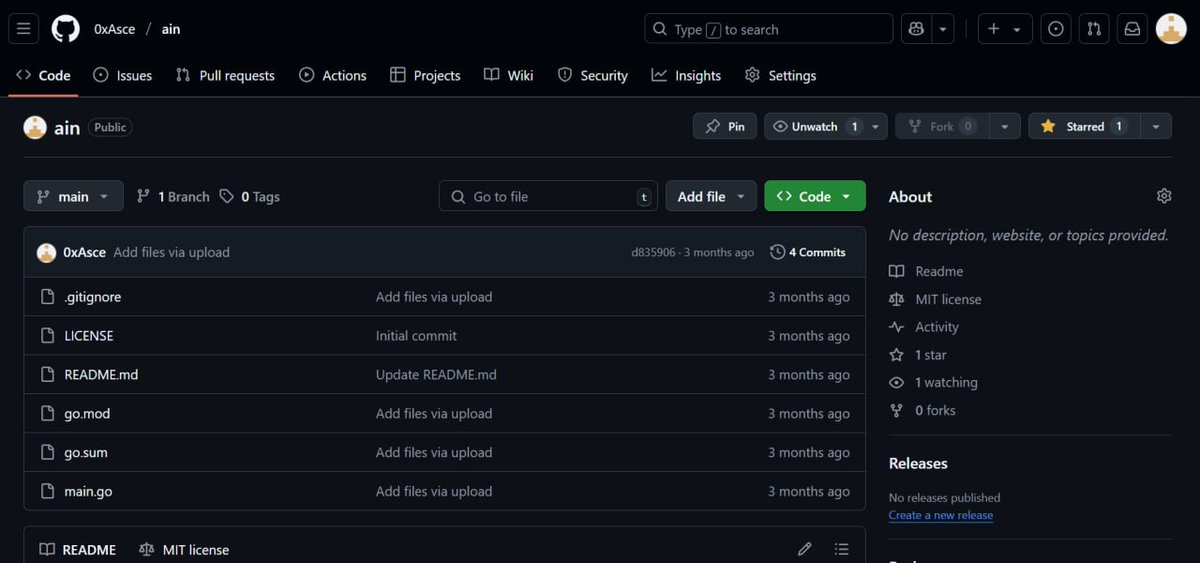This screenshot has height=563, width=1200.
Task: View 1 watching link
Action: pyautogui.click(x=933, y=382)
